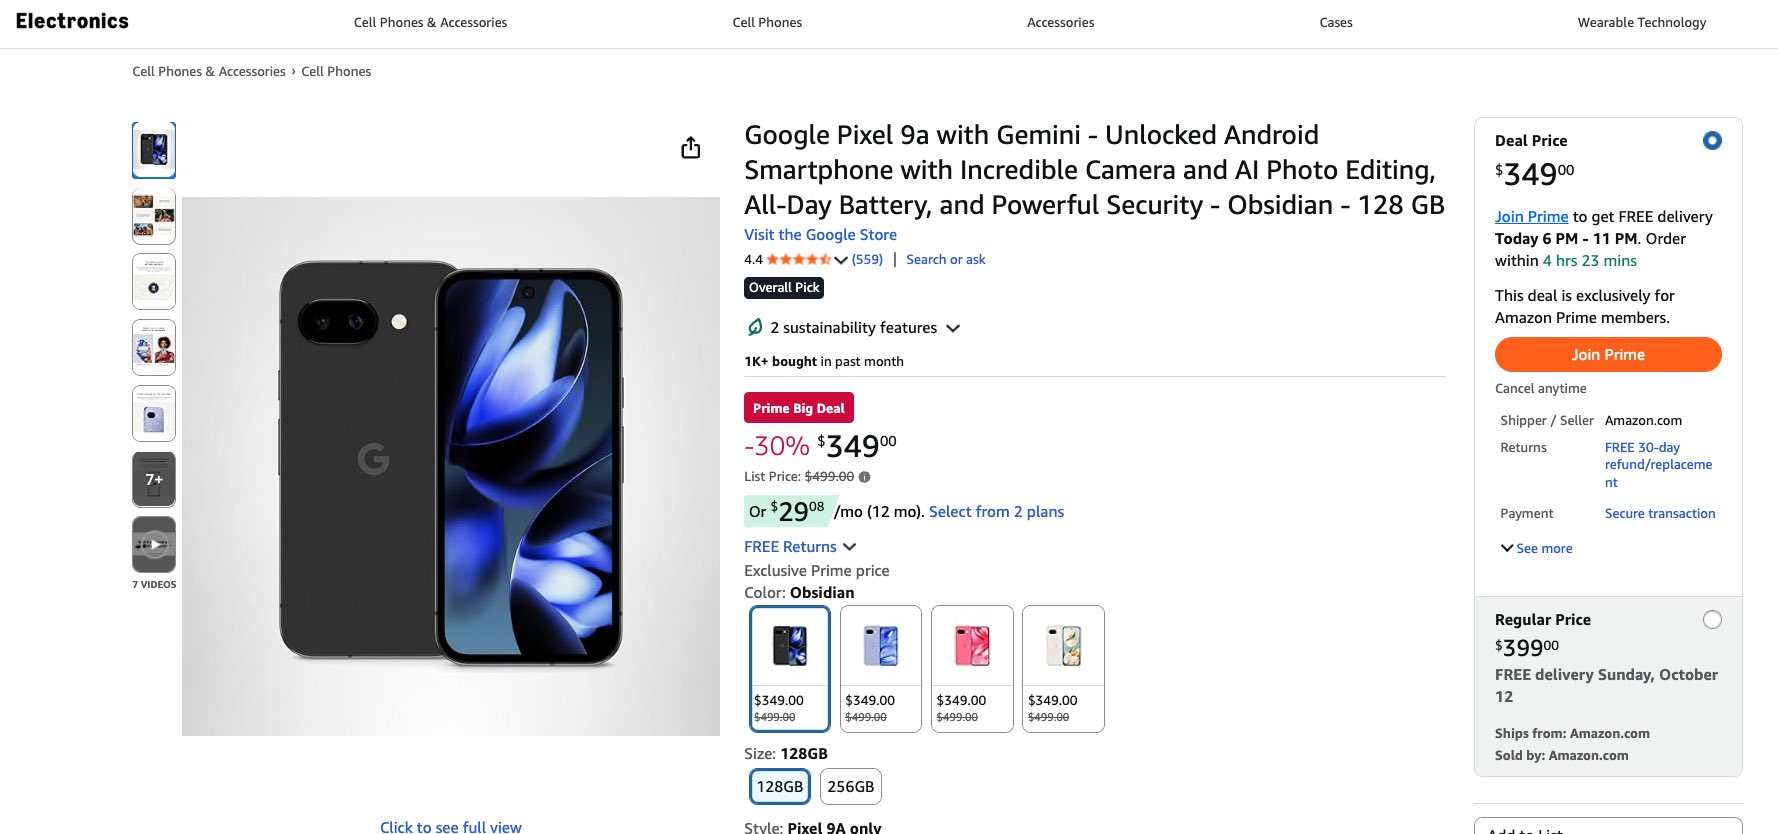Screen dimensions: 1778x834
Task: Open the 7 videos play thumbnail
Action: [x=154, y=545]
